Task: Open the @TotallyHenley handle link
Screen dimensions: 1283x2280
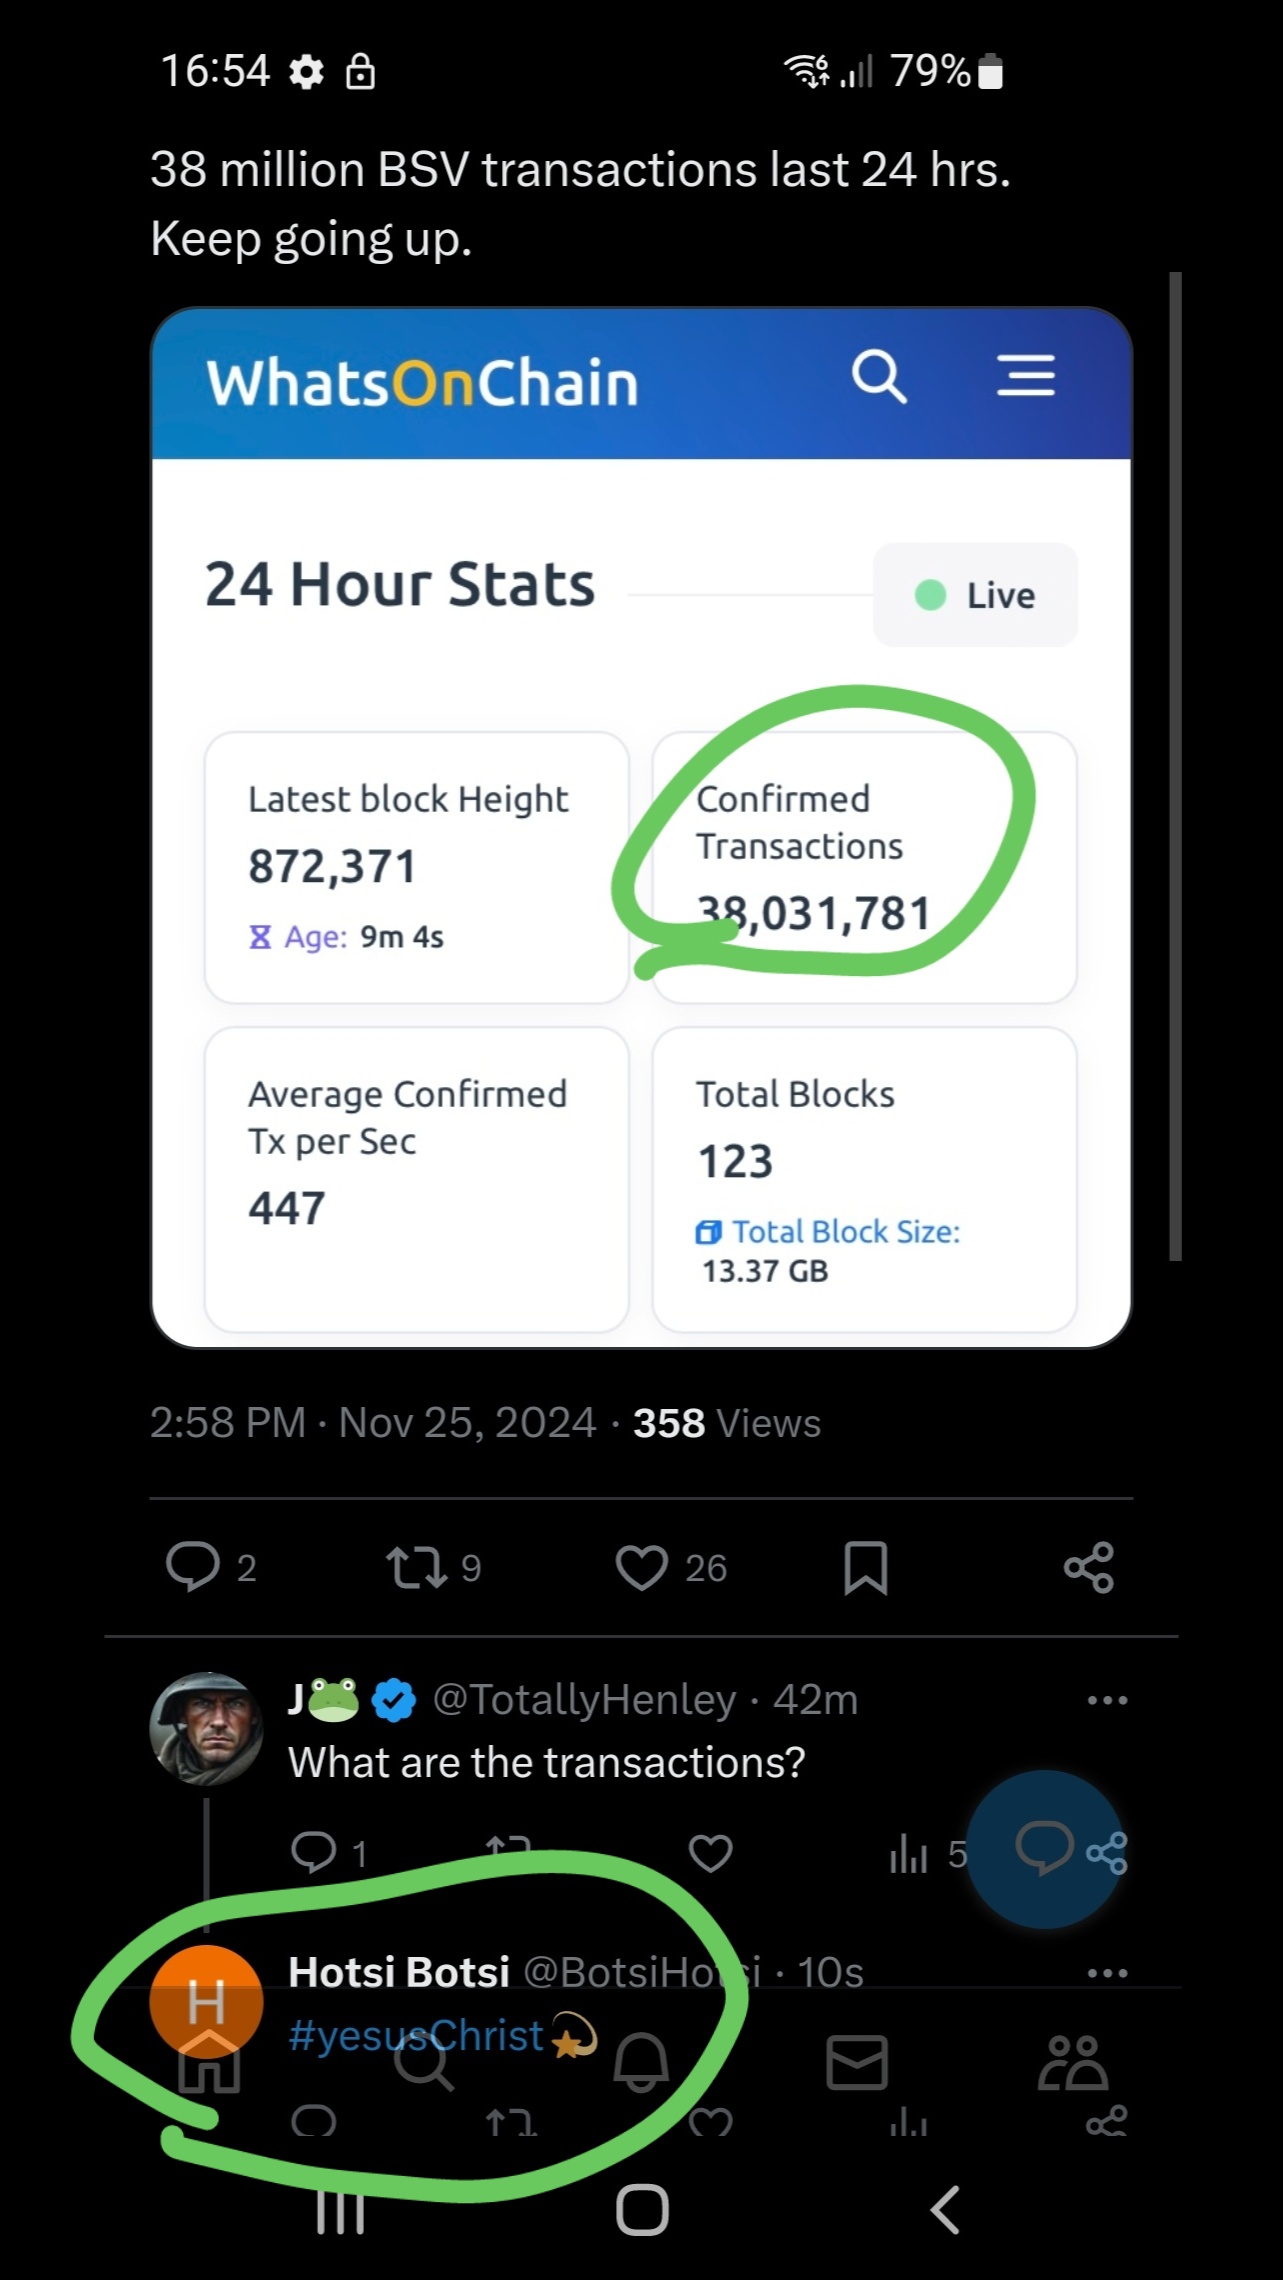Action: (x=584, y=1700)
